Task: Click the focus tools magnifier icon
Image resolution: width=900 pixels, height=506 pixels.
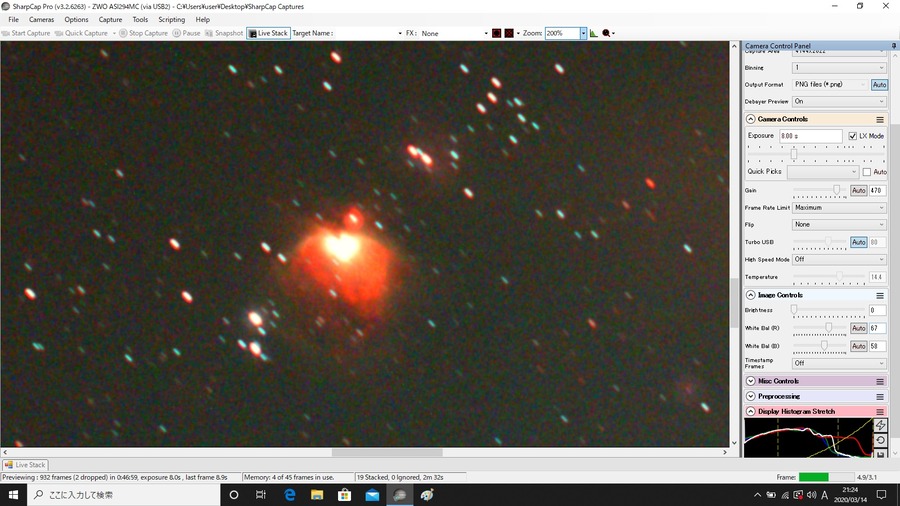Action: pyautogui.click(x=606, y=33)
